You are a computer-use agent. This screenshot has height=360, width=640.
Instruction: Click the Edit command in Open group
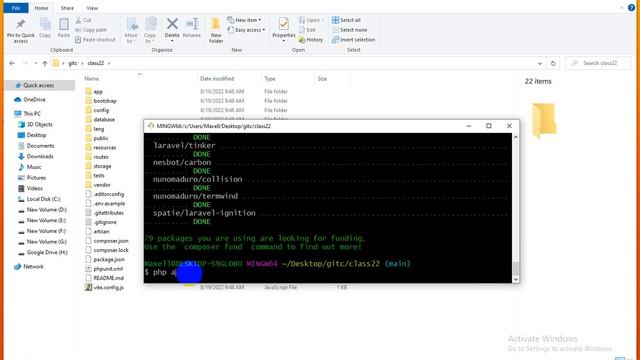coord(307,30)
